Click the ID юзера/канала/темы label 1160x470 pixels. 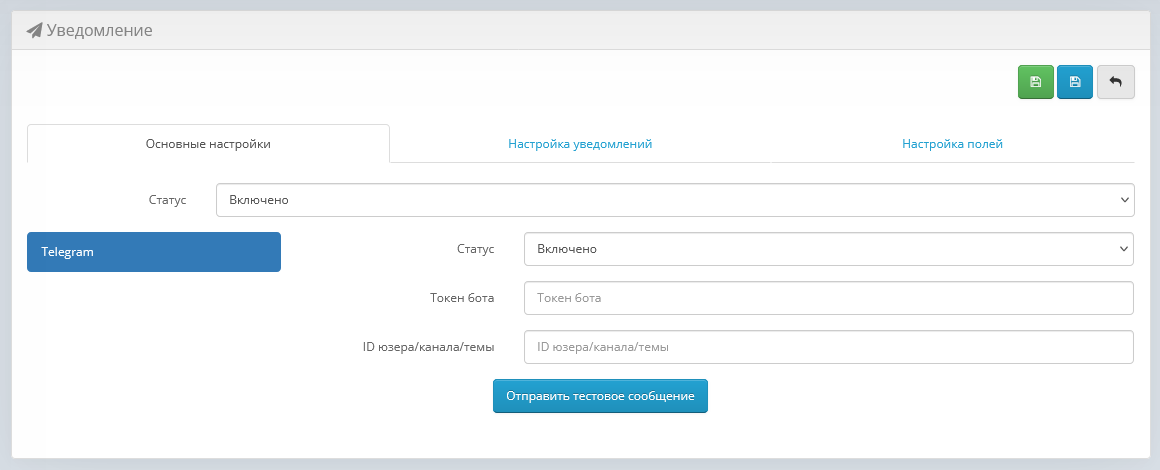[x=429, y=347]
